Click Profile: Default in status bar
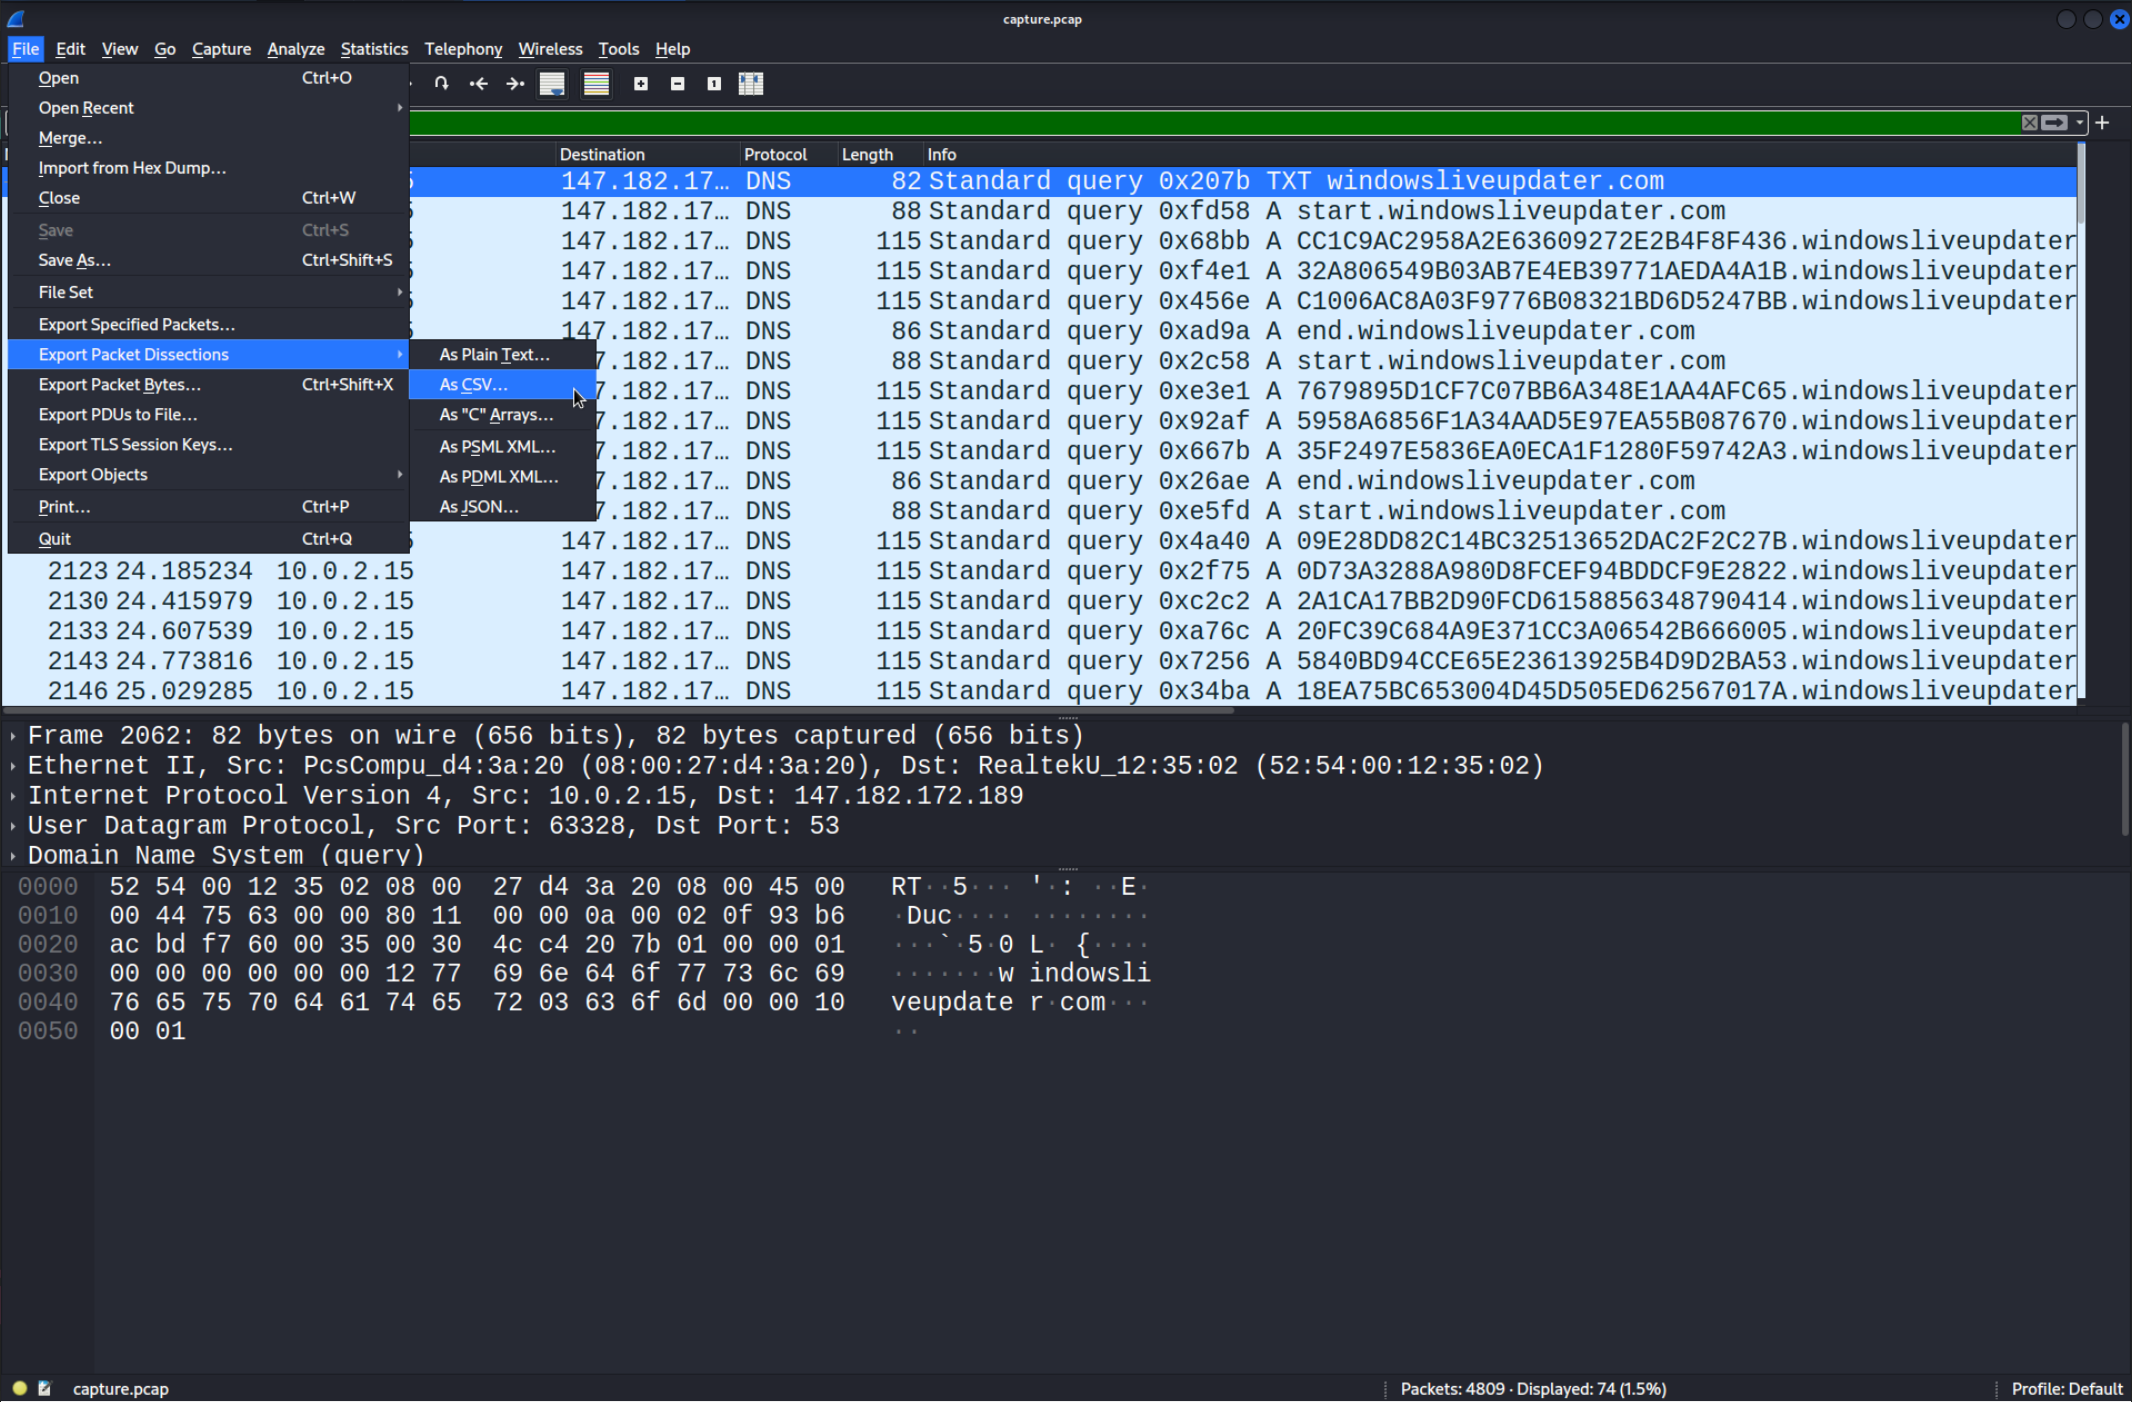The image size is (2132, 1402). pyautogui.click(x=2066, y=1388)
